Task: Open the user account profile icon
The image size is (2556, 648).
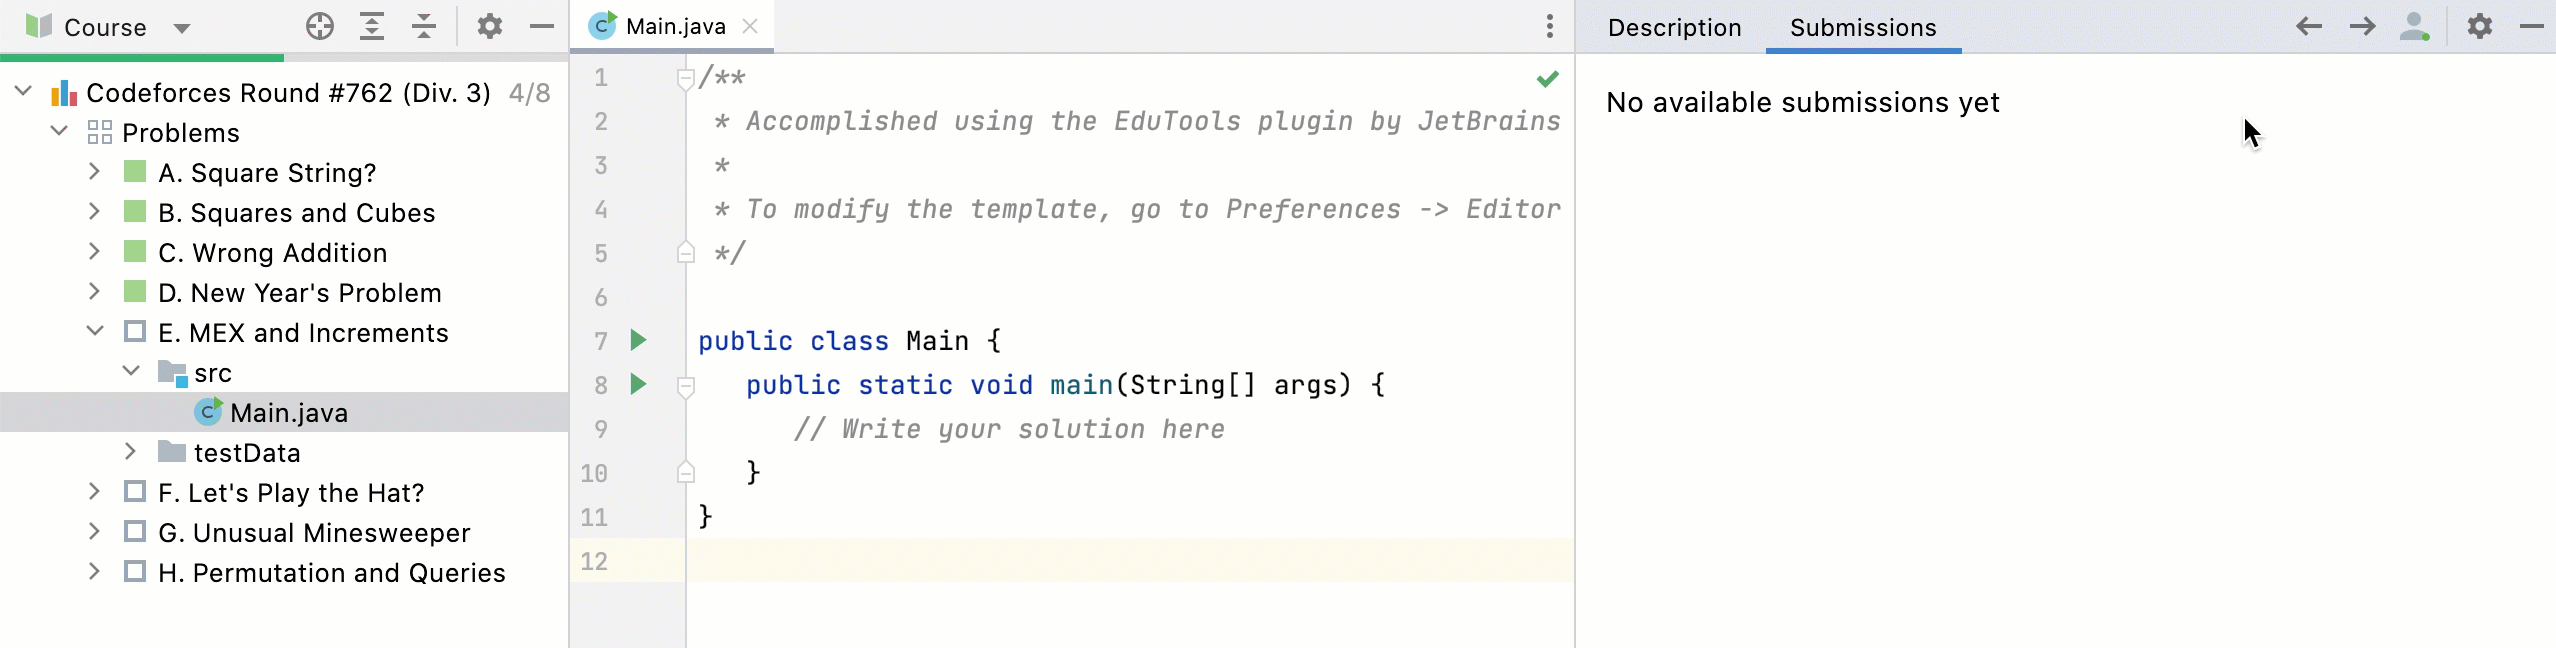Action: pyautogui.click(x=2415, y=26)
